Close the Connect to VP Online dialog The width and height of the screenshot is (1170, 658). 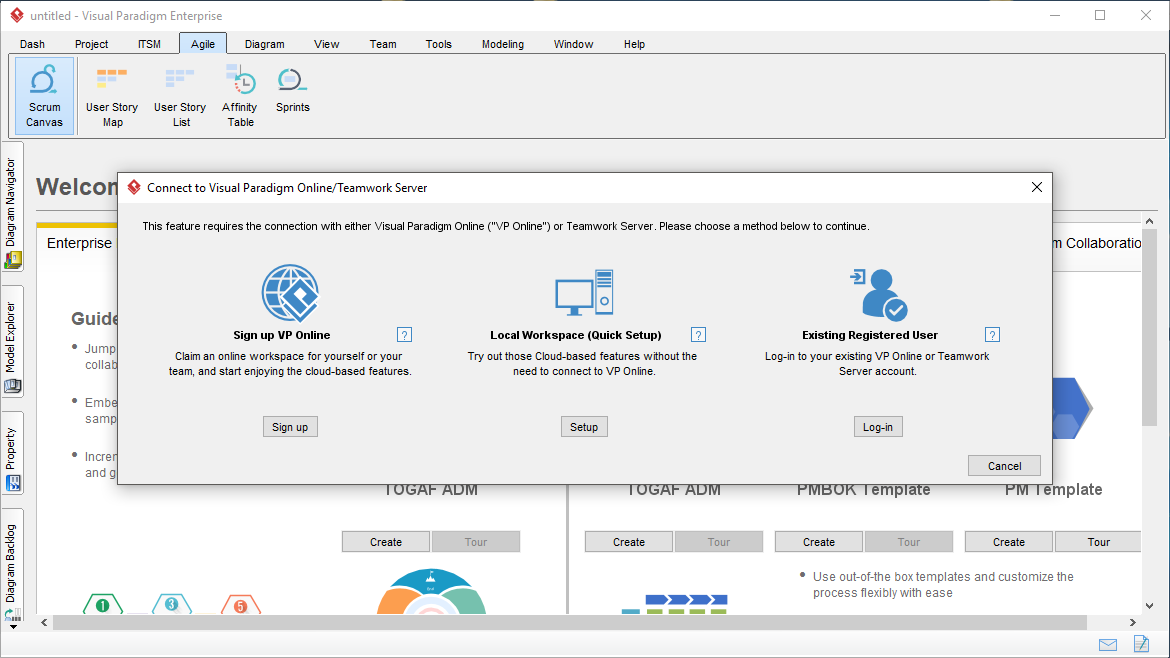click(1036, 187)
